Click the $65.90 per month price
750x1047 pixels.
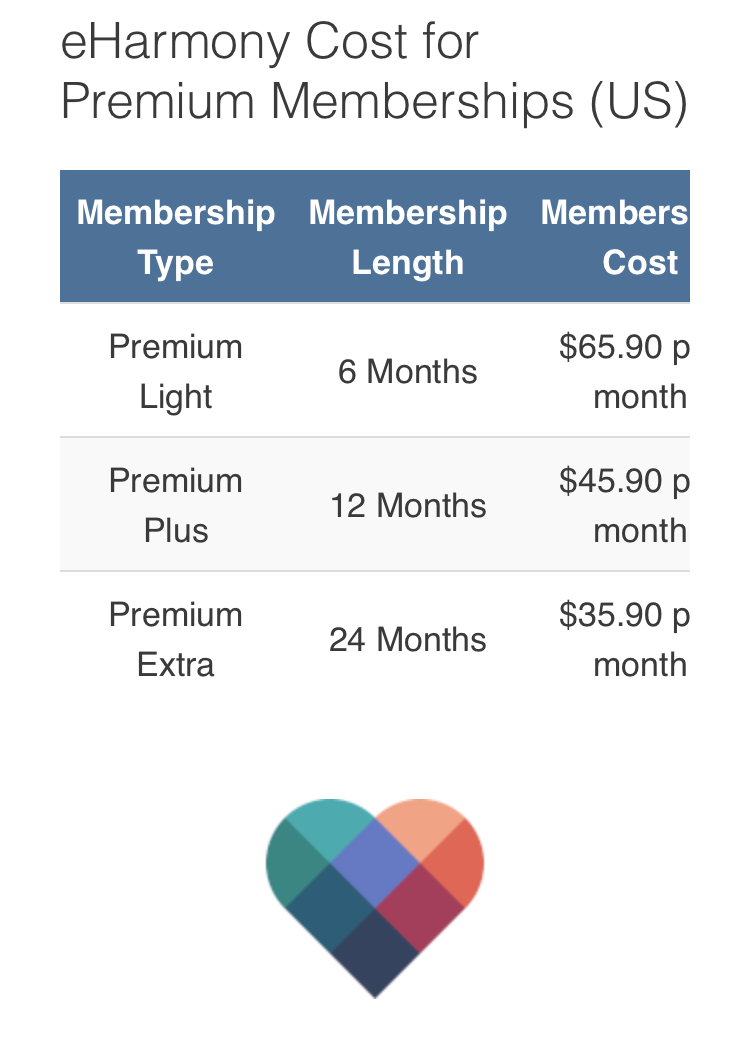click(x=624, y=371)
